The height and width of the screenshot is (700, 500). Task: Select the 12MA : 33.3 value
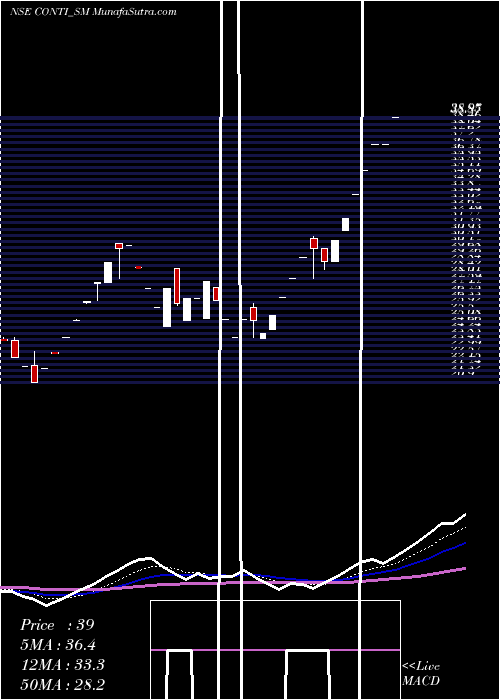click(x=62, y=665)
